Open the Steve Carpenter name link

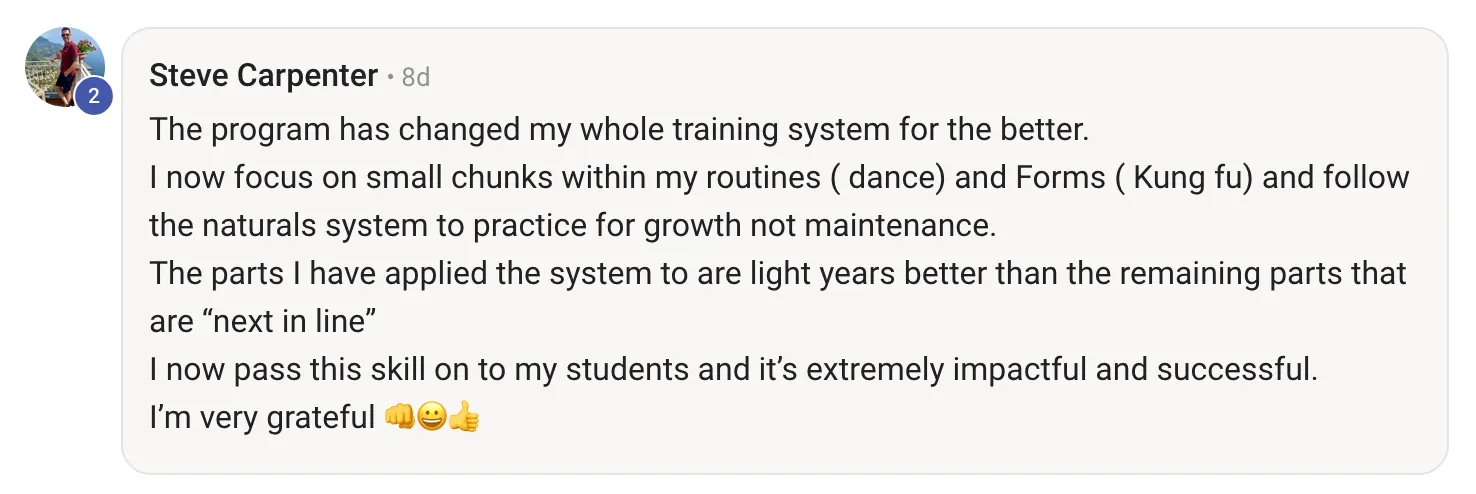264,76
